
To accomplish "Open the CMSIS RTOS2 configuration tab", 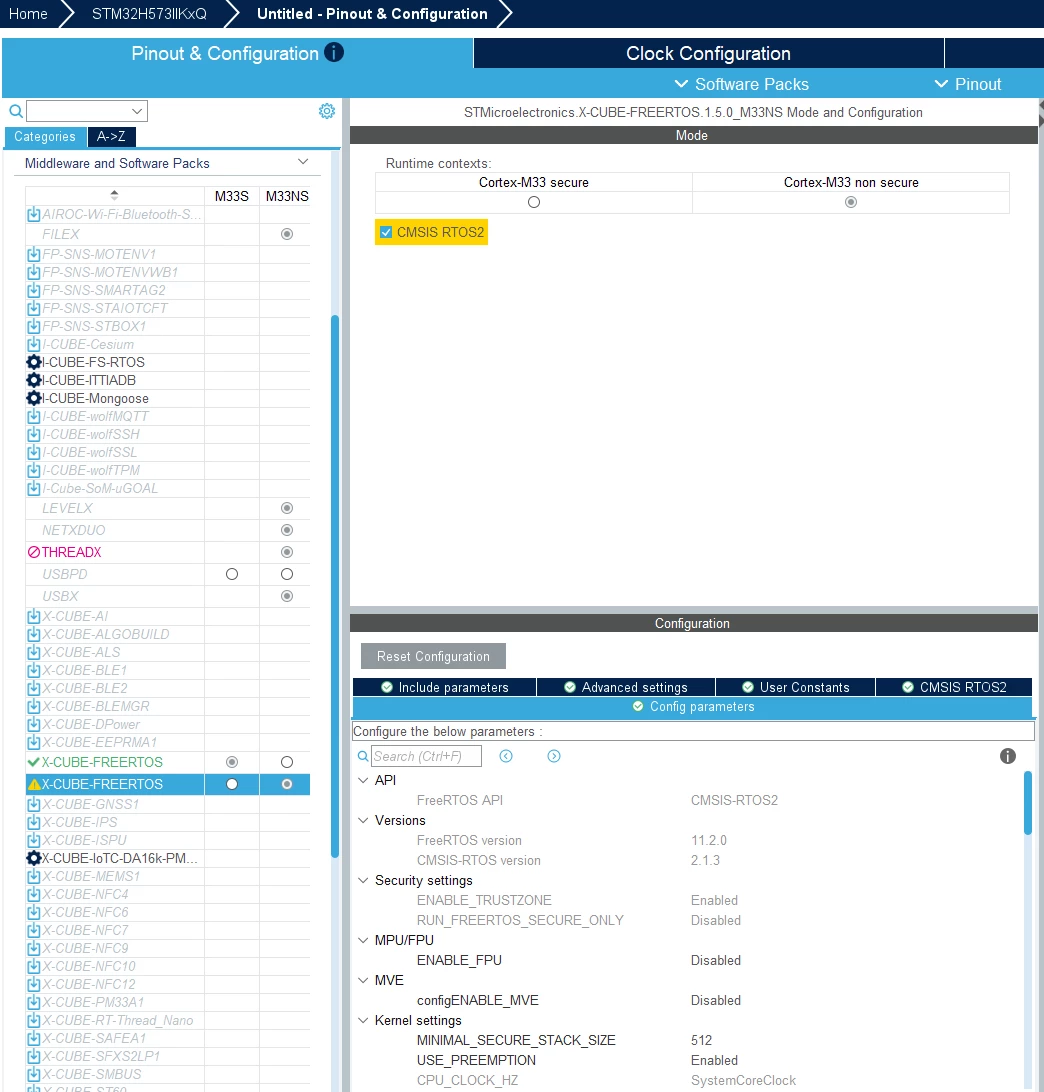I will (954, 687).
